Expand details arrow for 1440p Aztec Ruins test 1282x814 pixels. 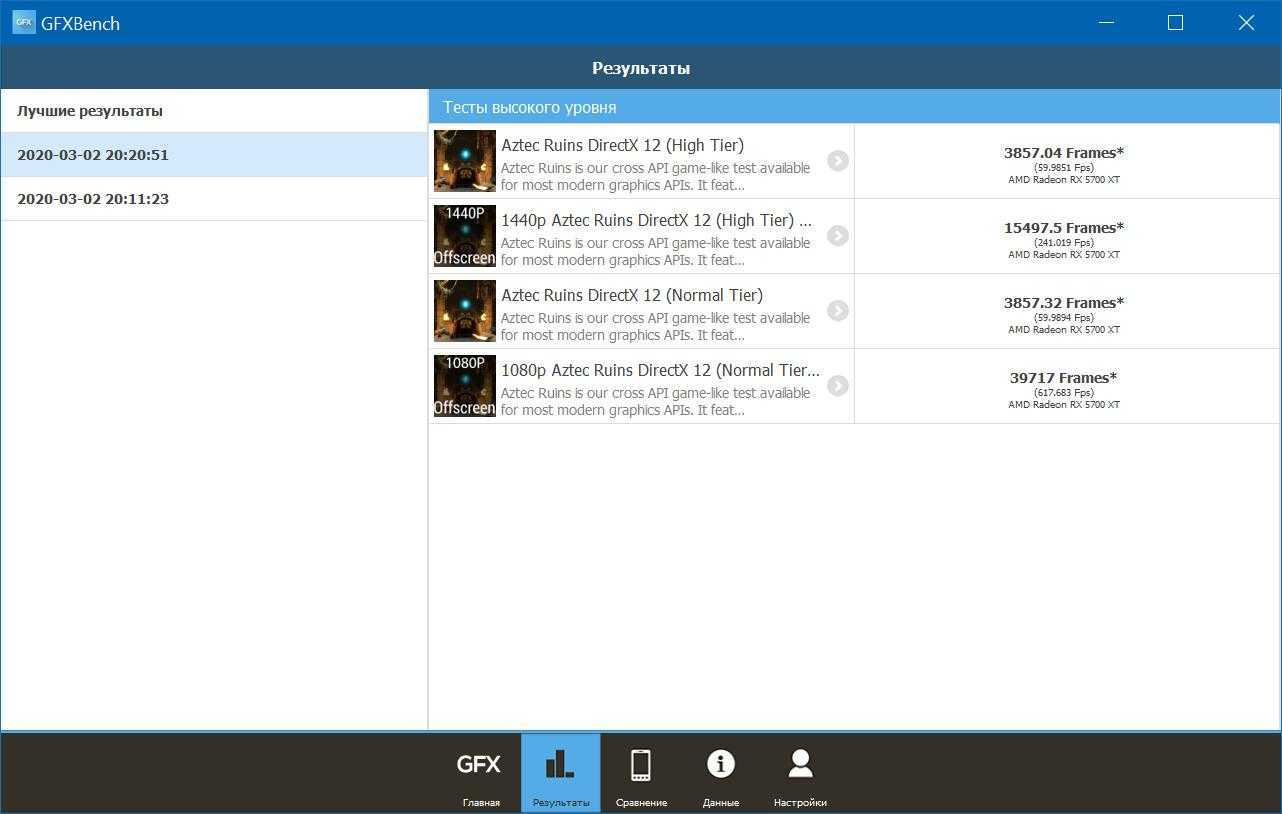(837, 236)
